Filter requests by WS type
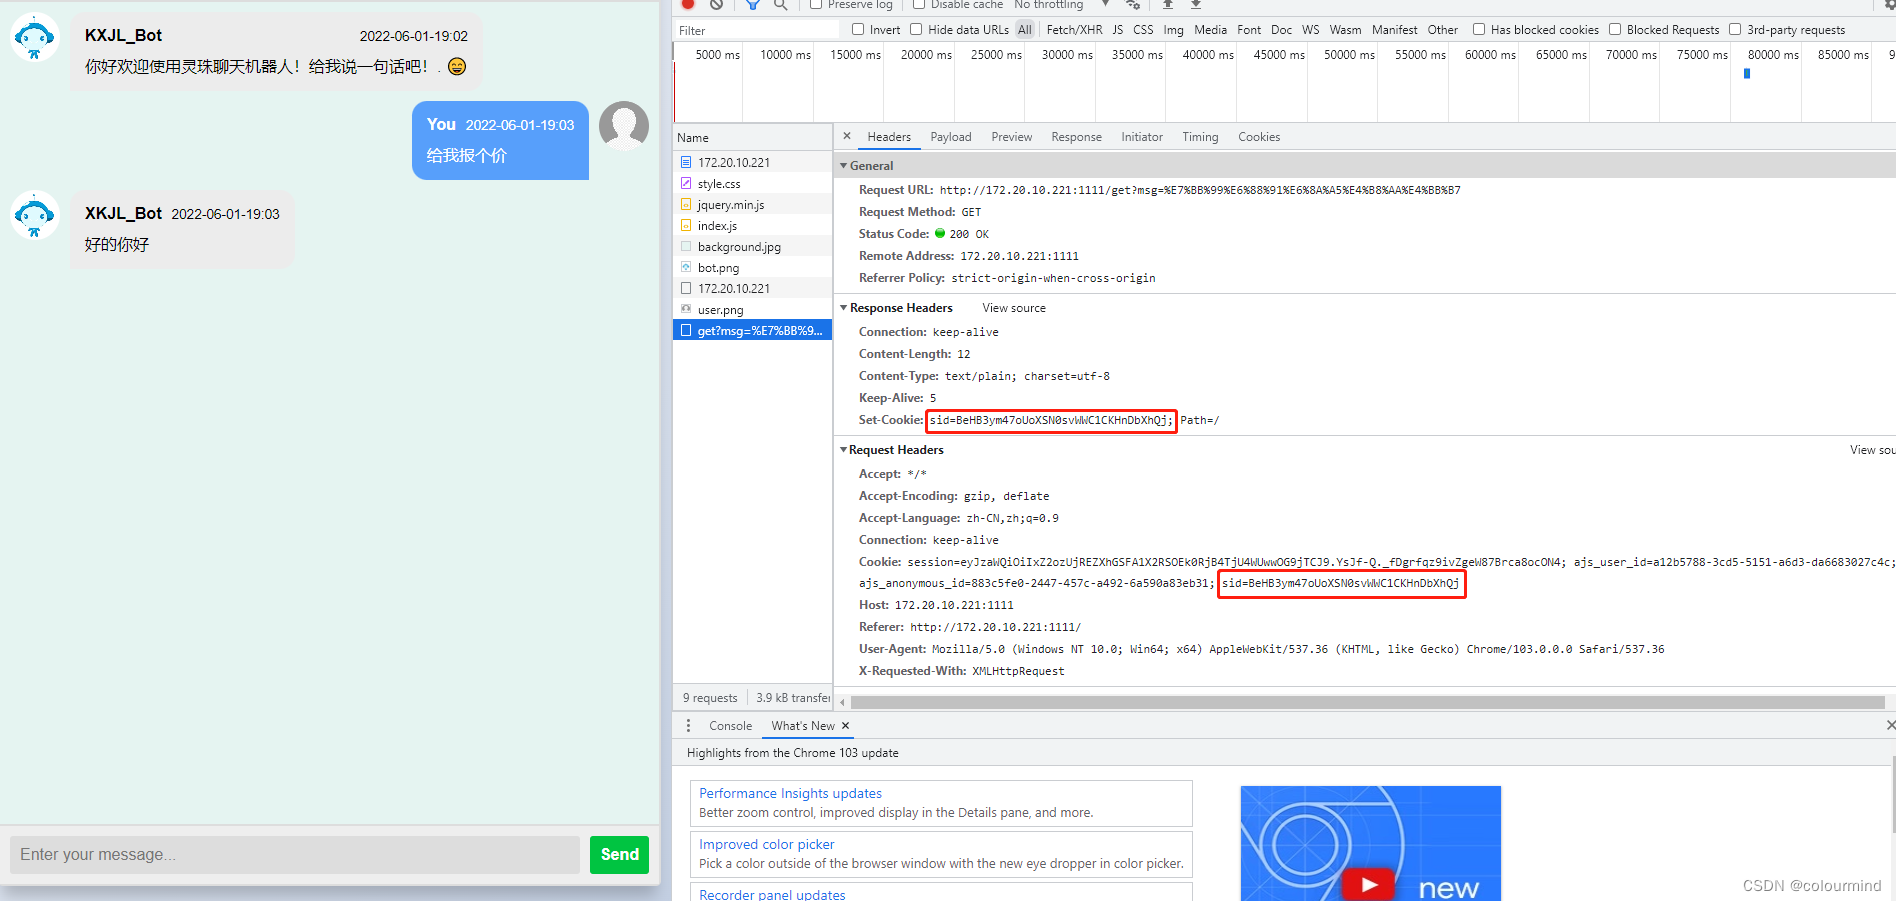This screenshot has height=901, width=1896. point(1310,30)
